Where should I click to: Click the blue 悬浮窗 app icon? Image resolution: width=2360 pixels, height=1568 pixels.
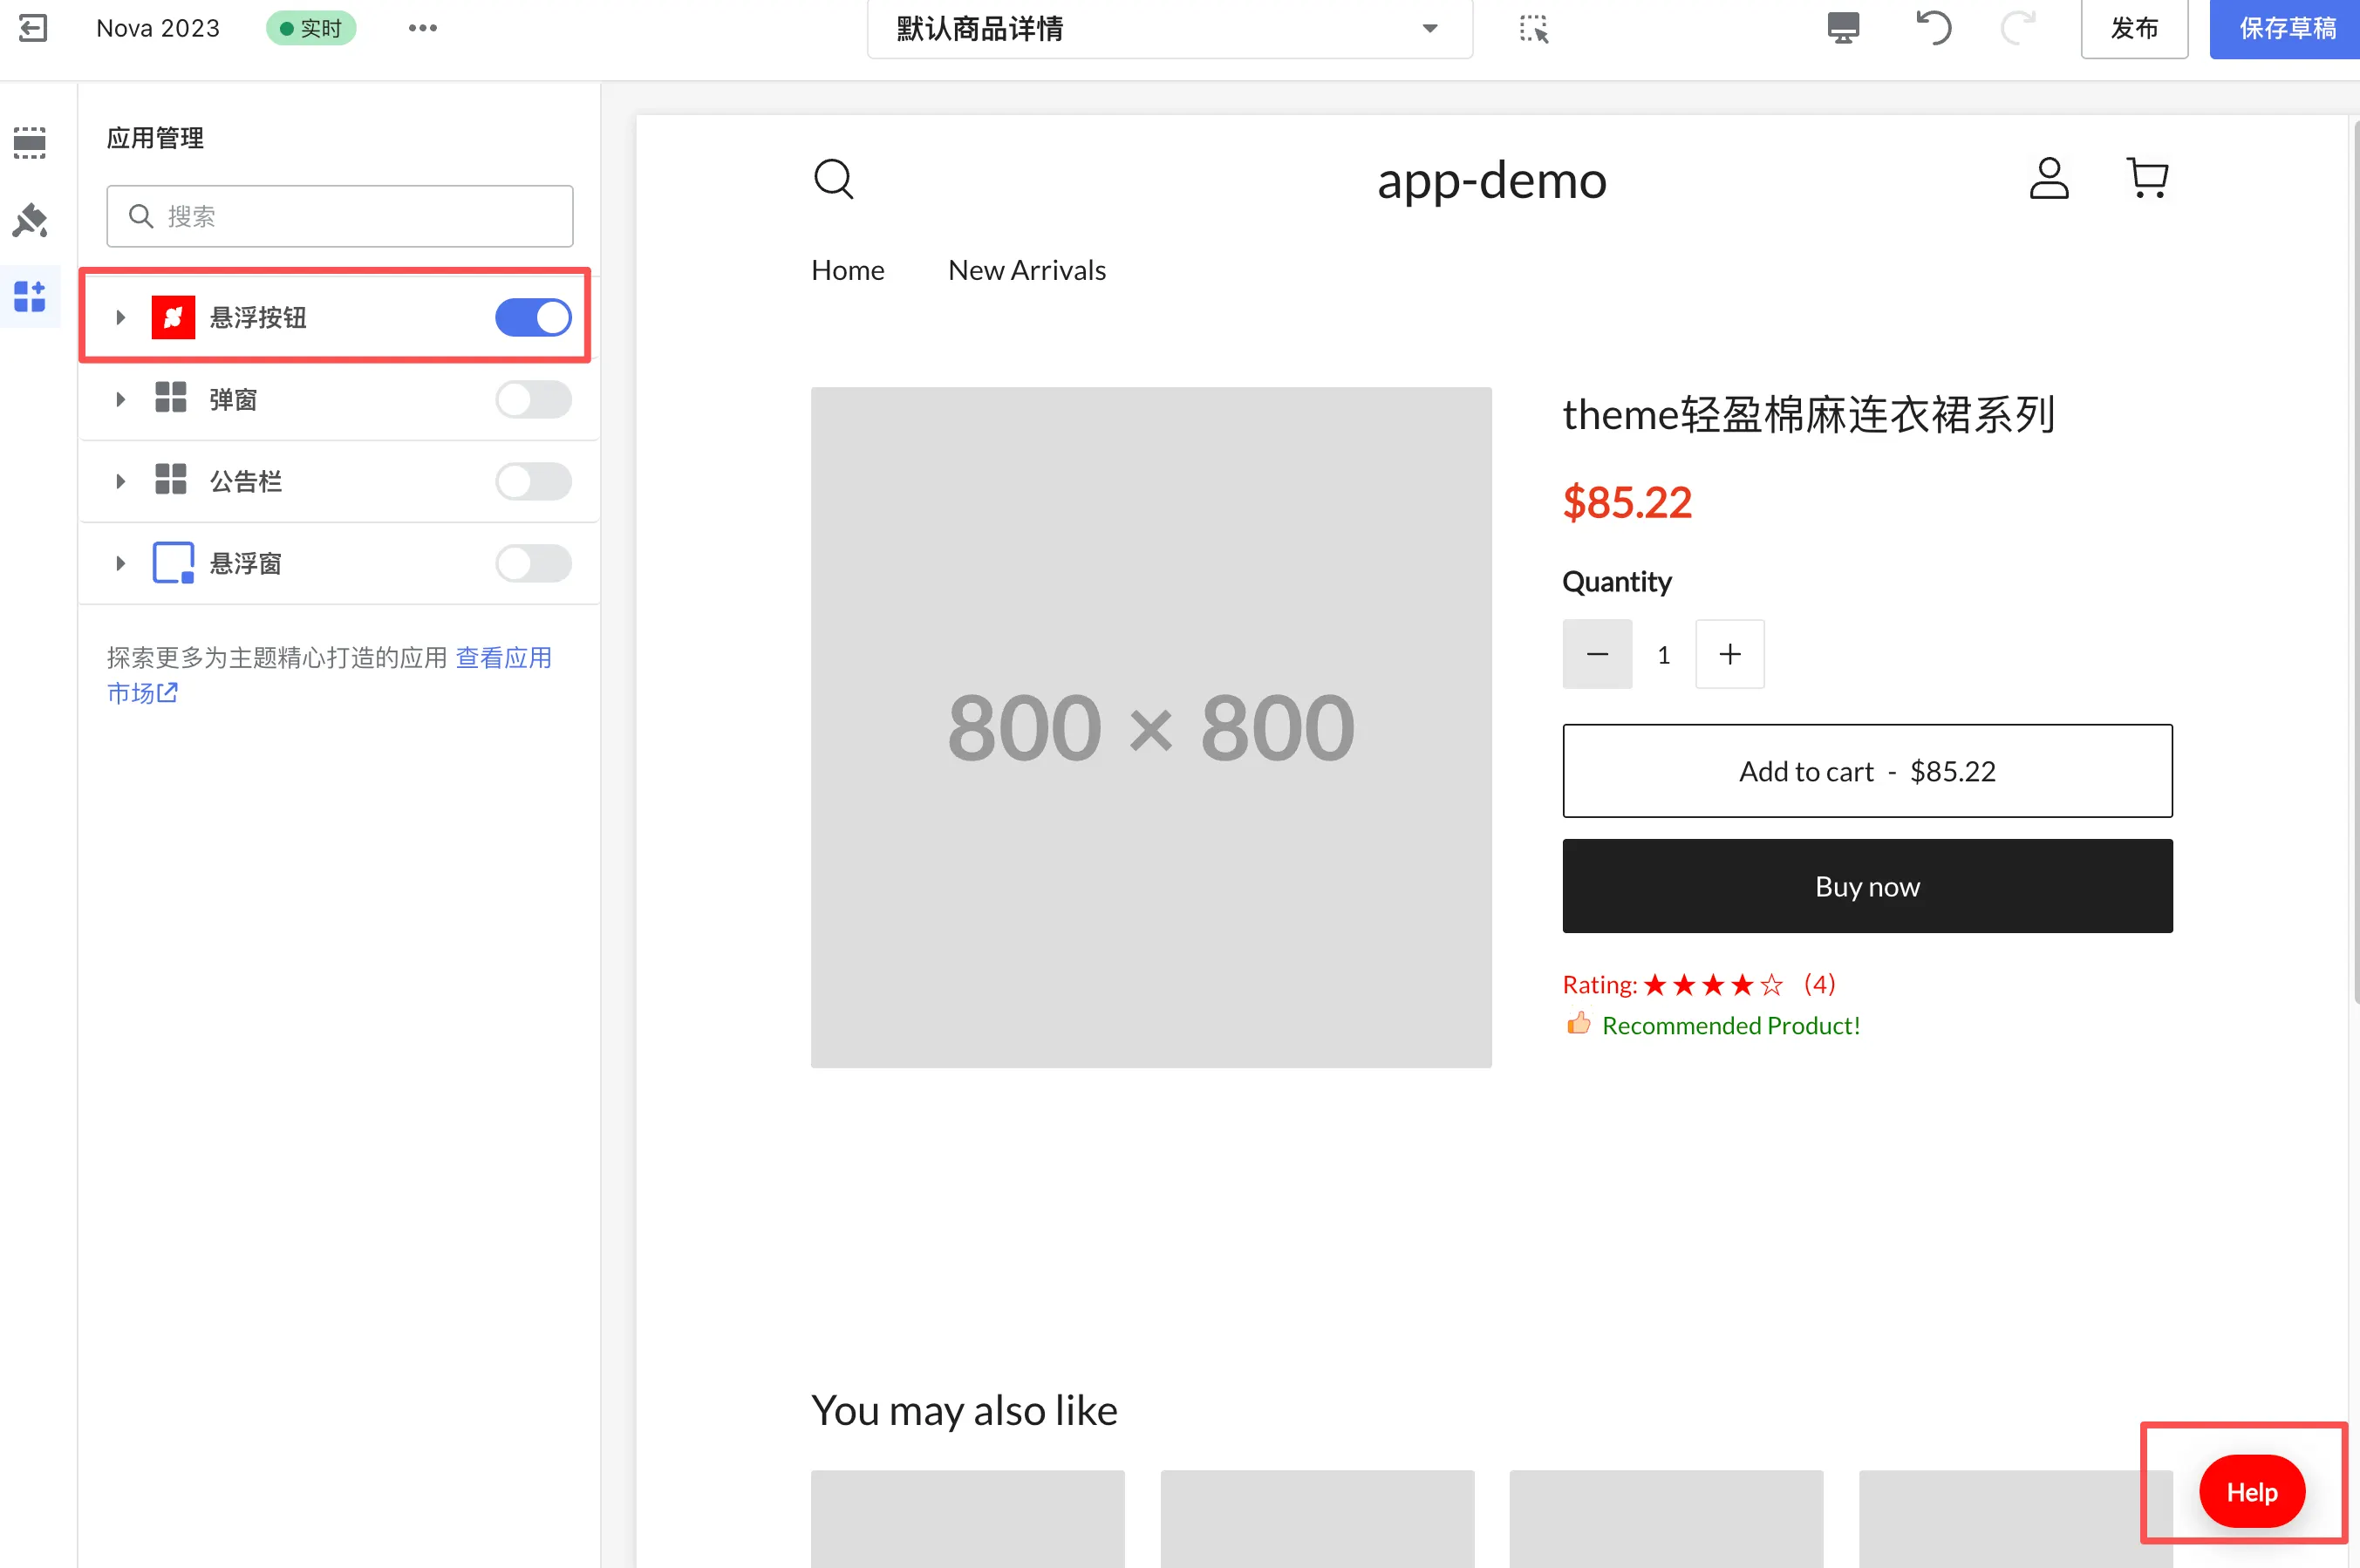click(173, 563)
